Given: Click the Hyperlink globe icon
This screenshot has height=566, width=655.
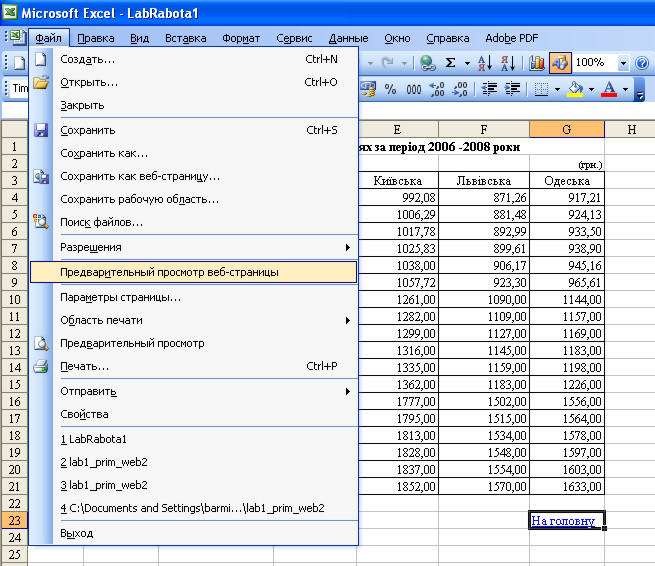Looking at the screenshot, I should tap(427, 63).
